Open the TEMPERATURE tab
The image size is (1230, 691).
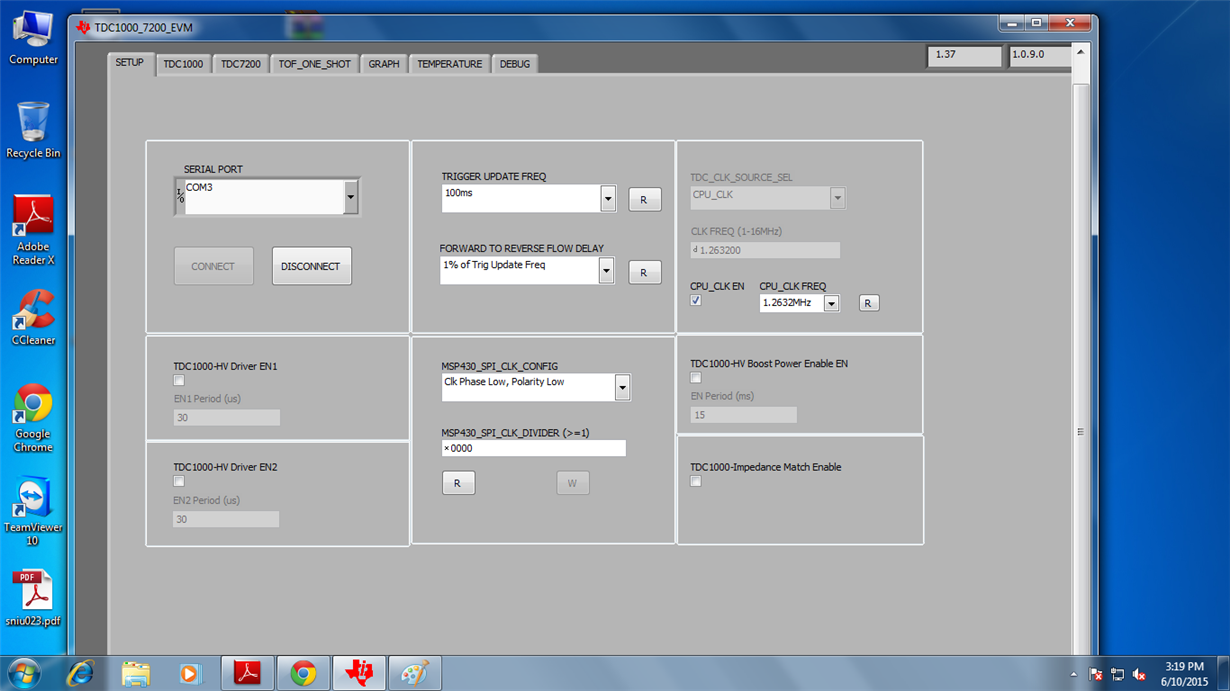pos(450,64)
